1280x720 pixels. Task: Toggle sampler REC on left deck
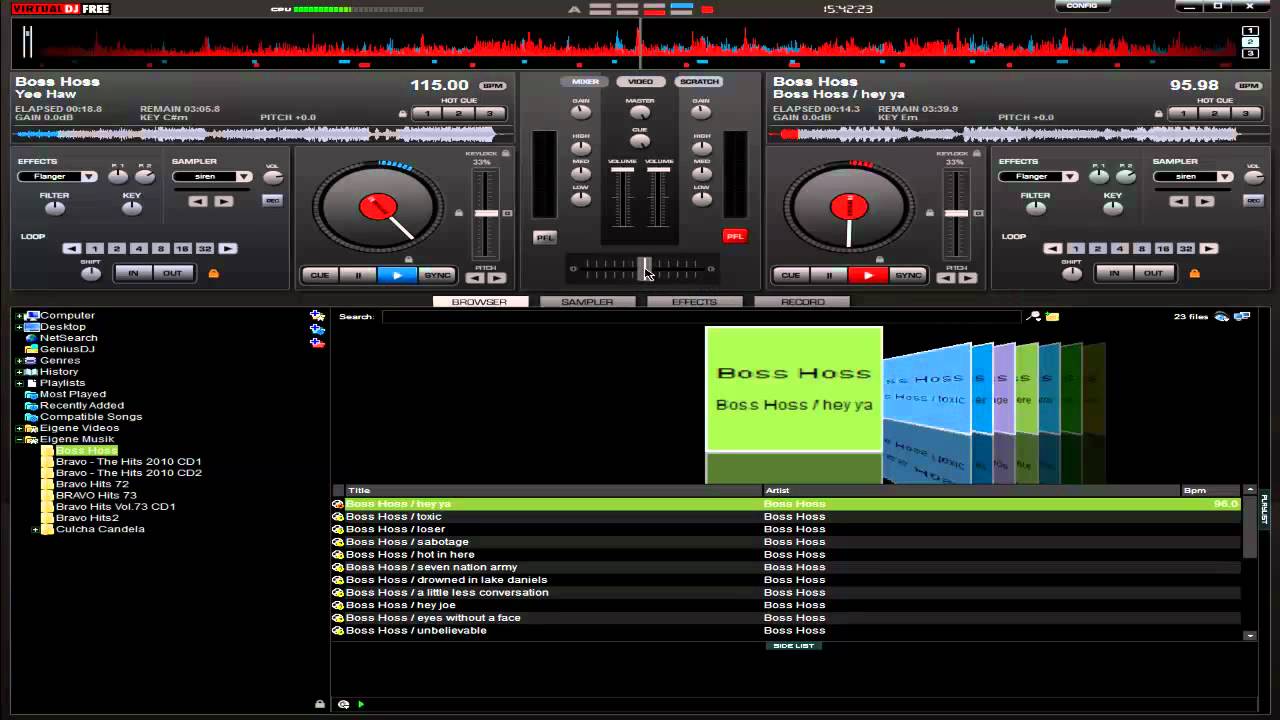272,200
